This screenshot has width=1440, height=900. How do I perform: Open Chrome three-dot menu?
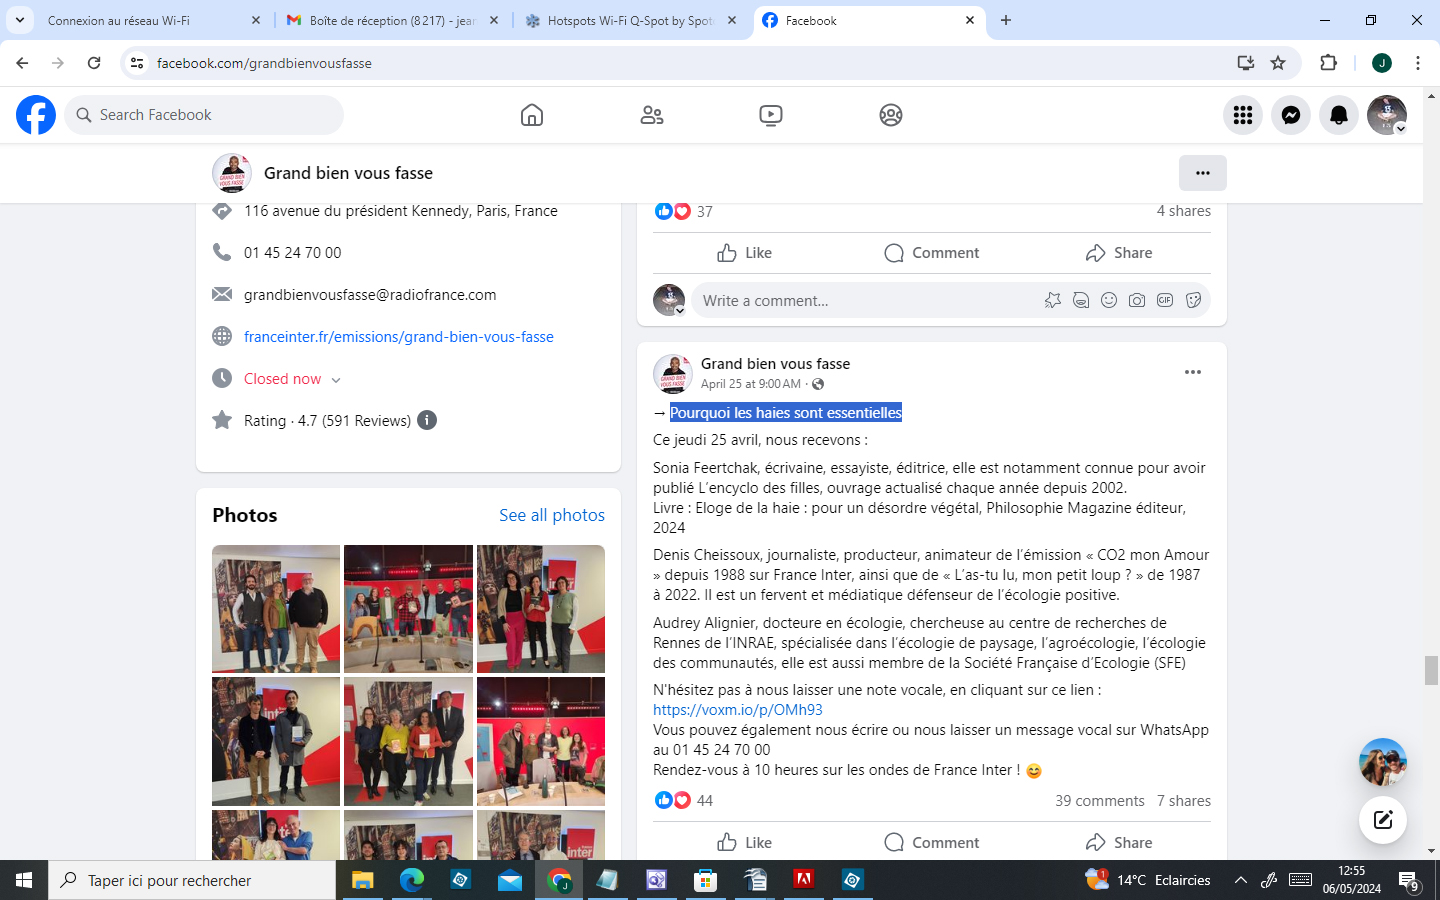tap(1418, 63)
